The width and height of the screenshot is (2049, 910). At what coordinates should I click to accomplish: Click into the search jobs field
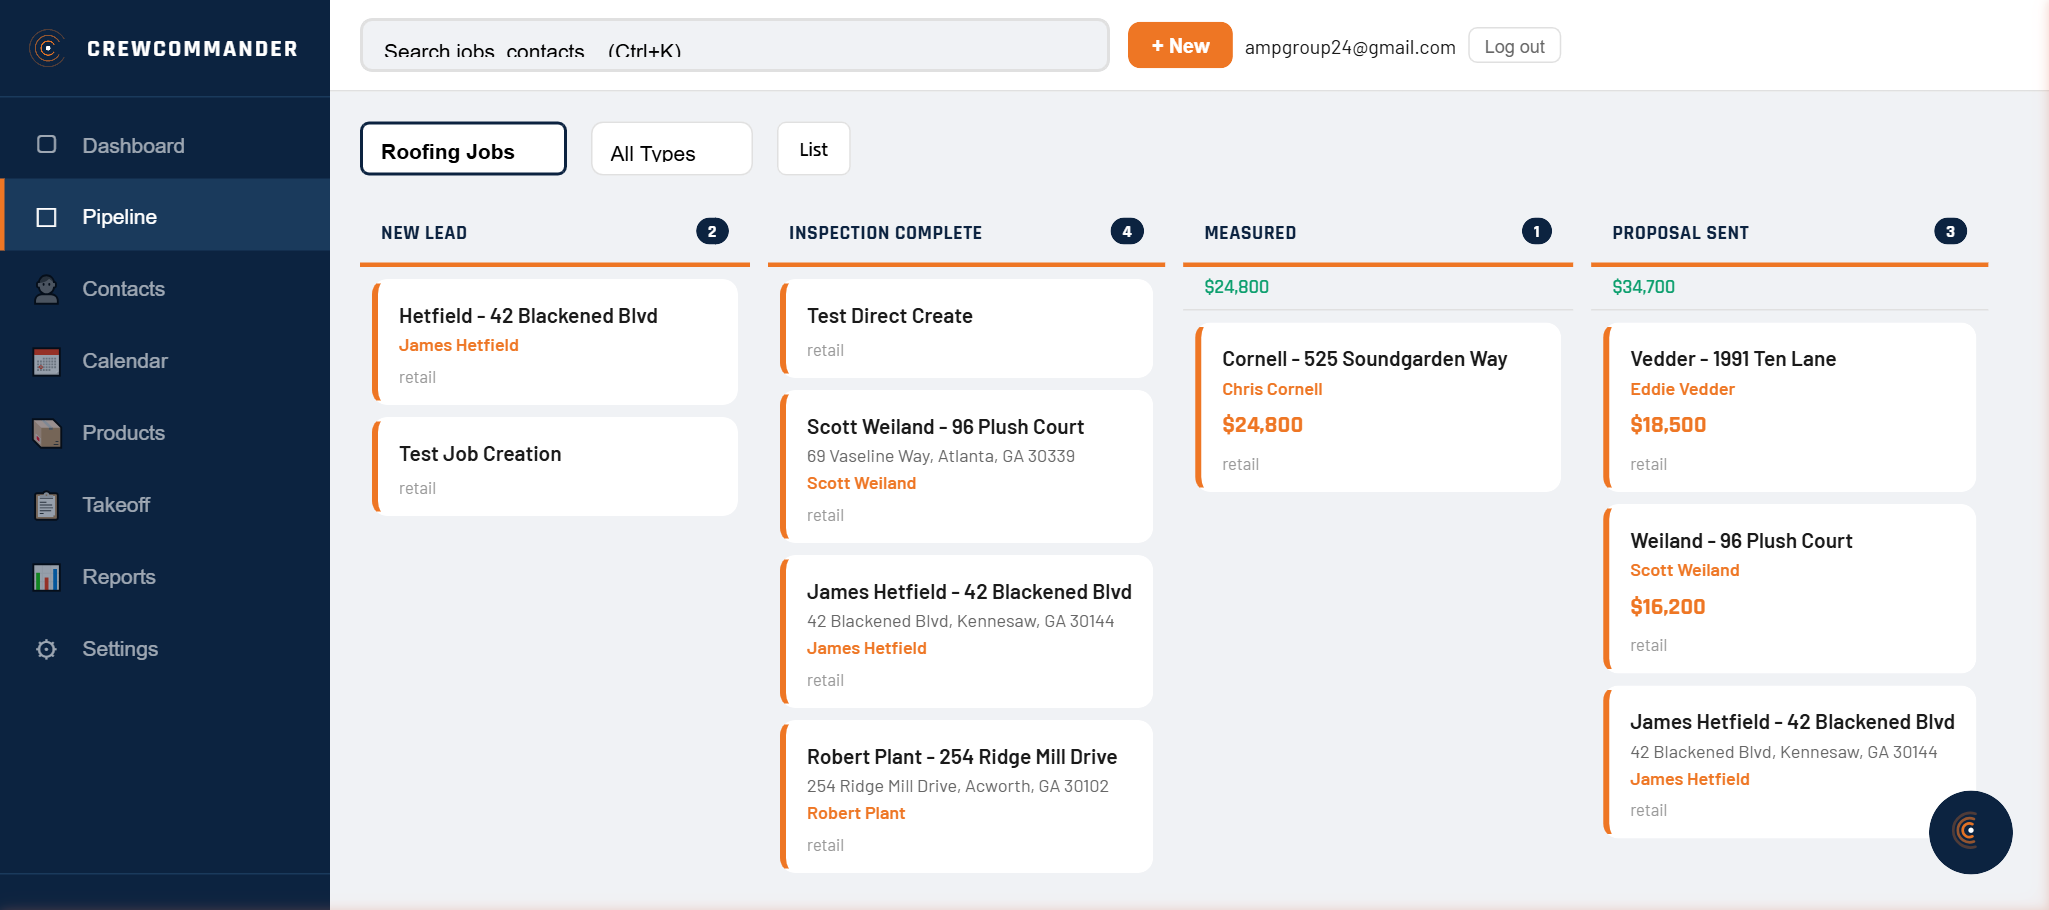pyautogui.click(x=734, y=46)
